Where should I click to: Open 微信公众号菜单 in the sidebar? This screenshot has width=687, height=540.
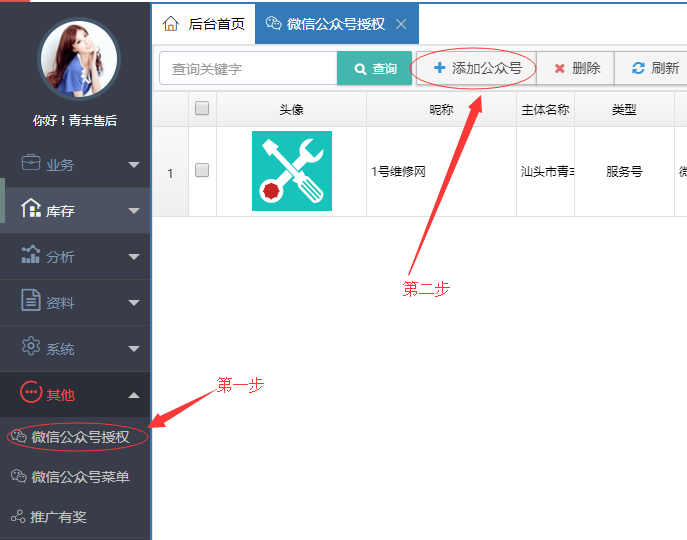coord(75,476)
